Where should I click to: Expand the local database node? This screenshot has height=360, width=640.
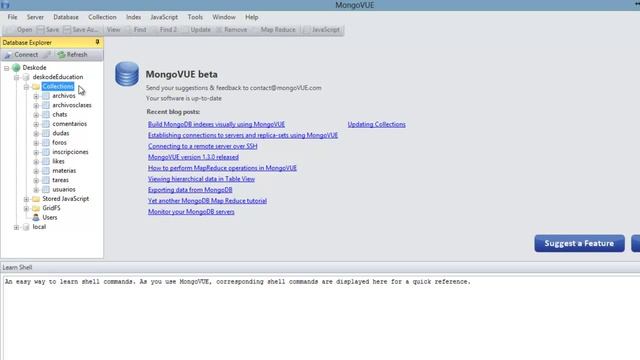click(x=16, y=227)
